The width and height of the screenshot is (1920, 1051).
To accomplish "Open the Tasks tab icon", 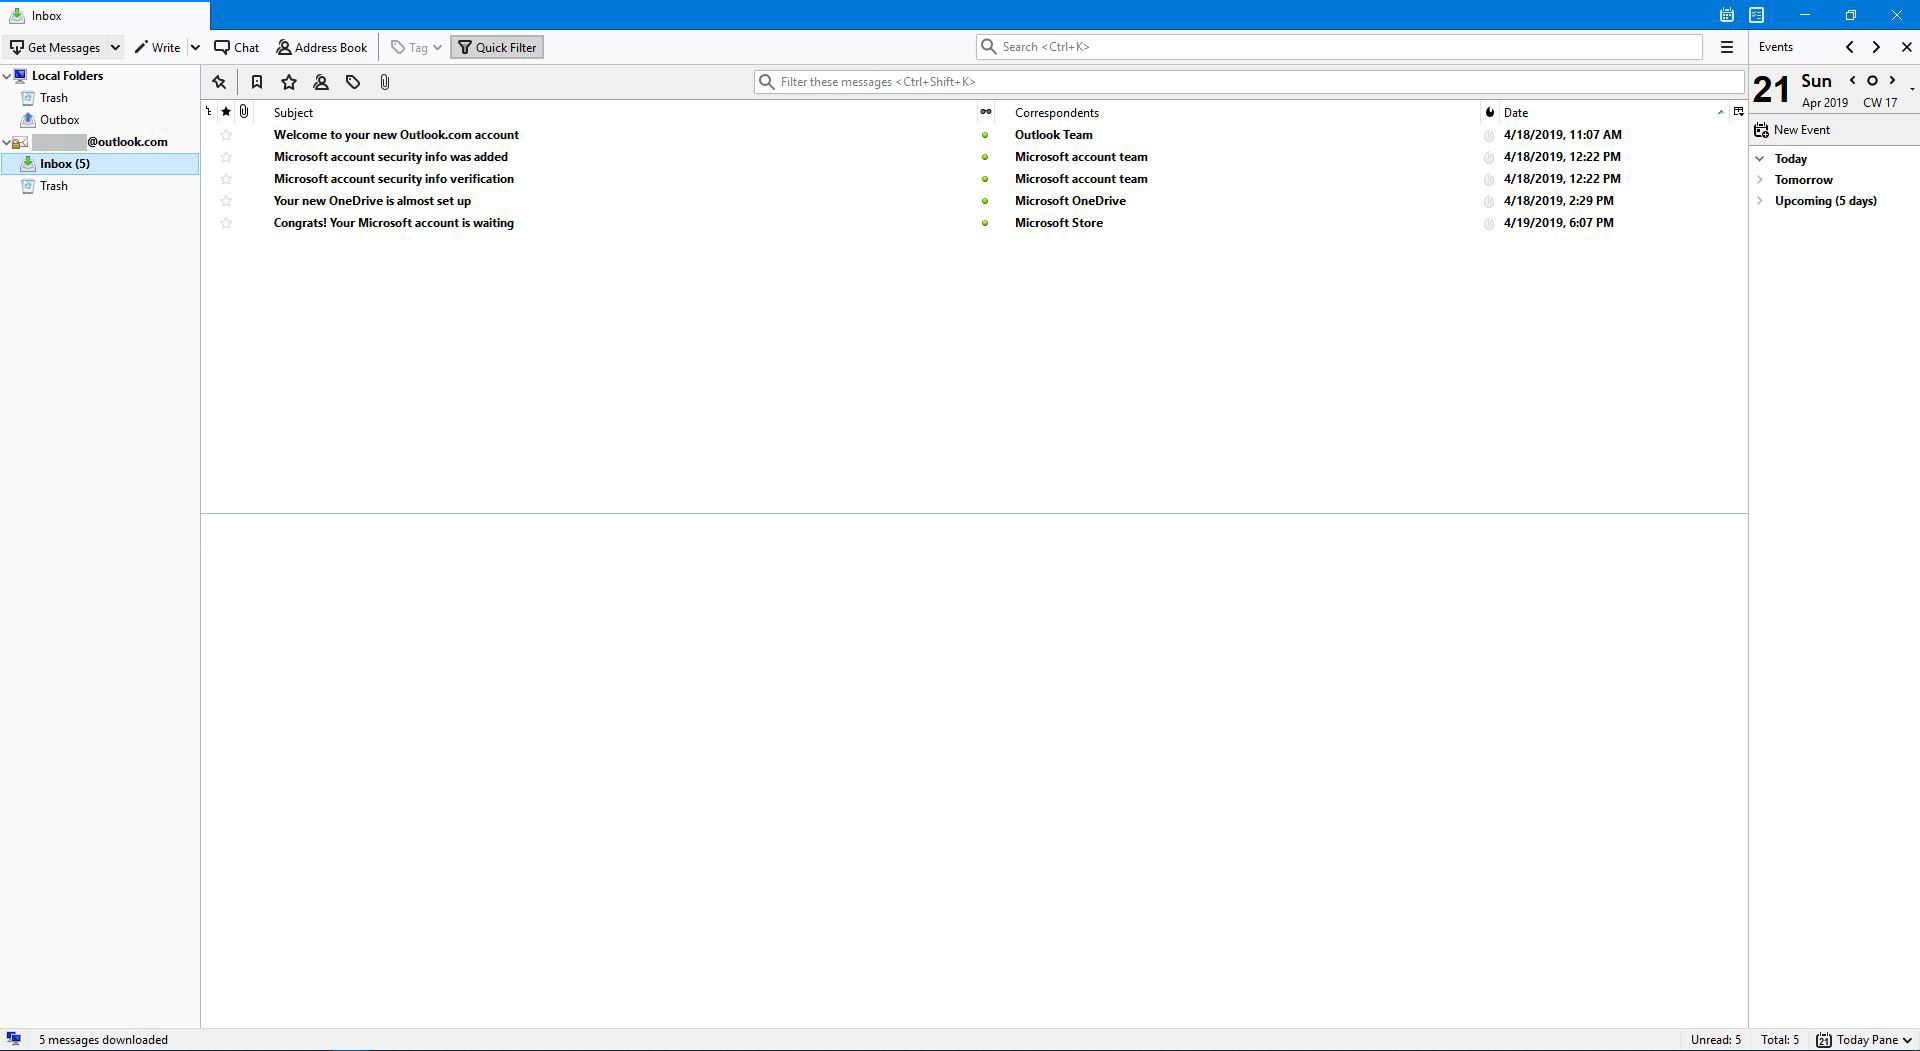I will 1756,15.
